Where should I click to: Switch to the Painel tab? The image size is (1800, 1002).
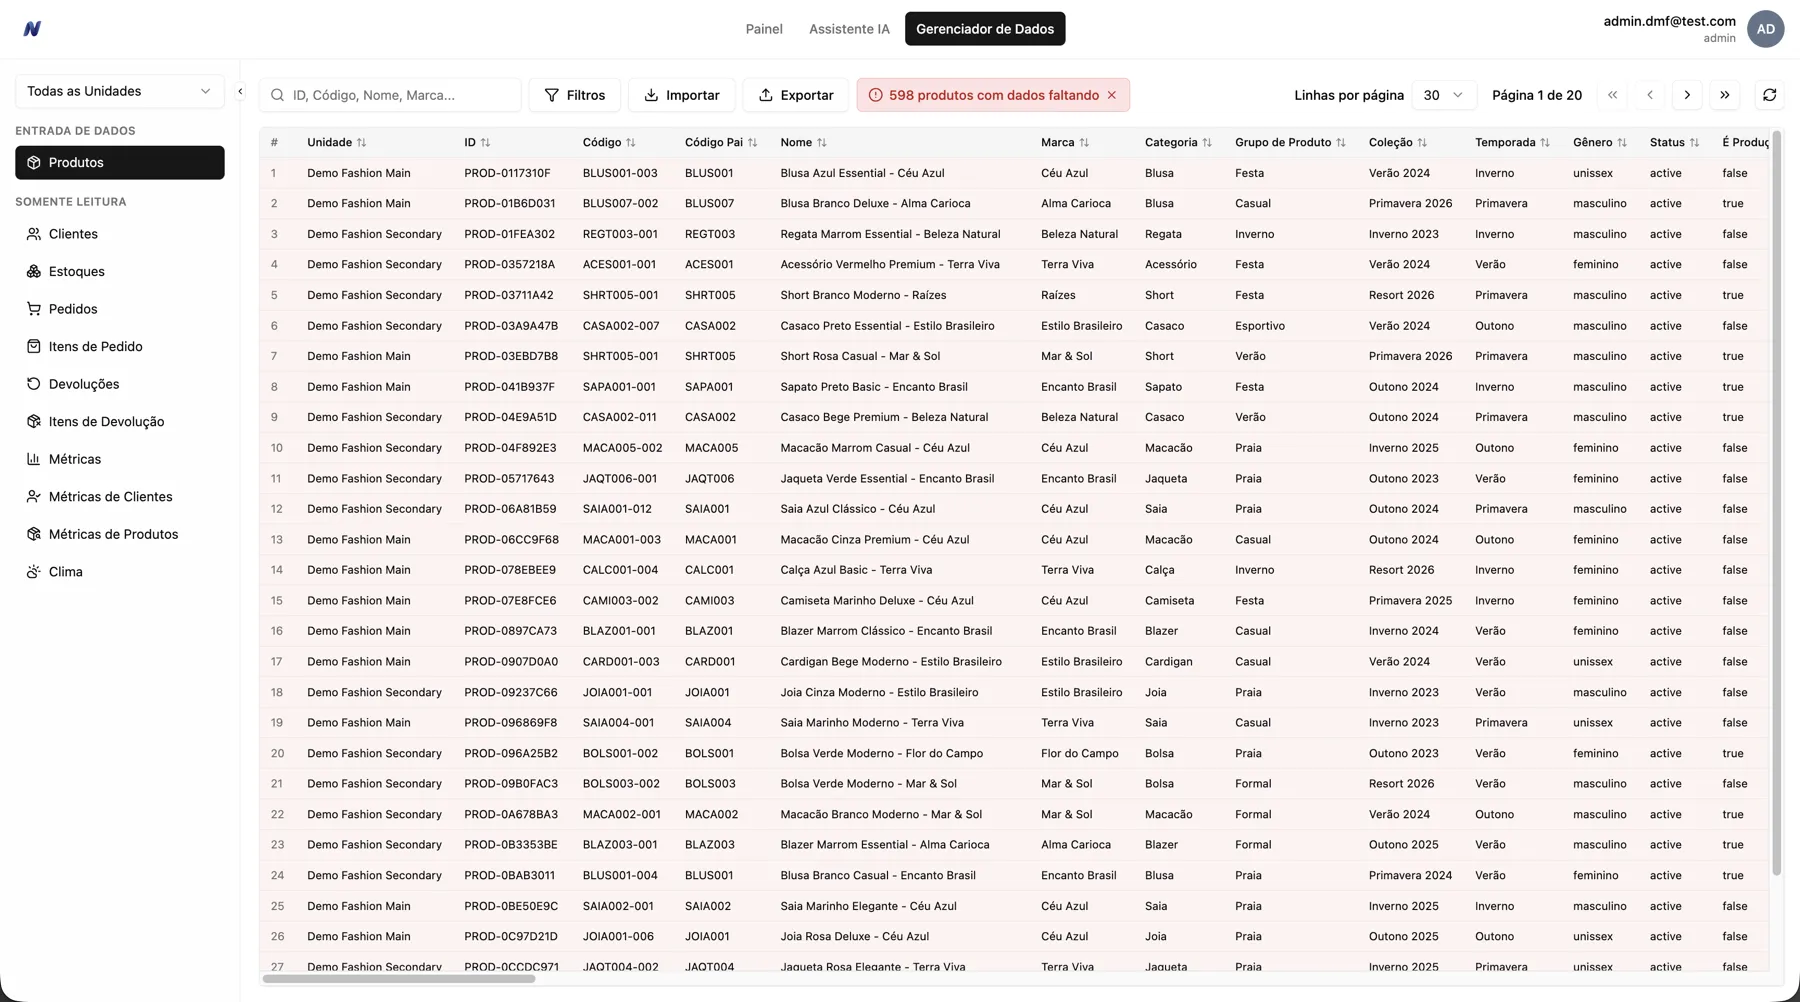[763, 29]
